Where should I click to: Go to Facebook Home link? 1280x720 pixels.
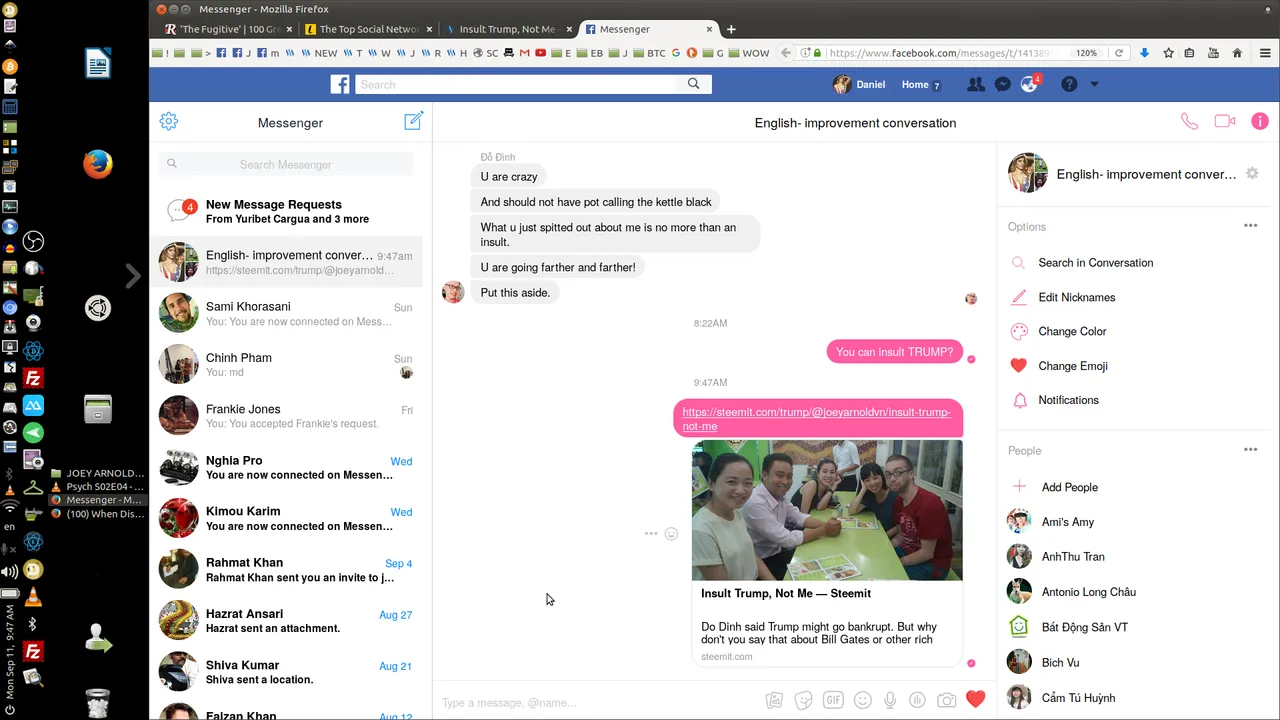(915, 85)
